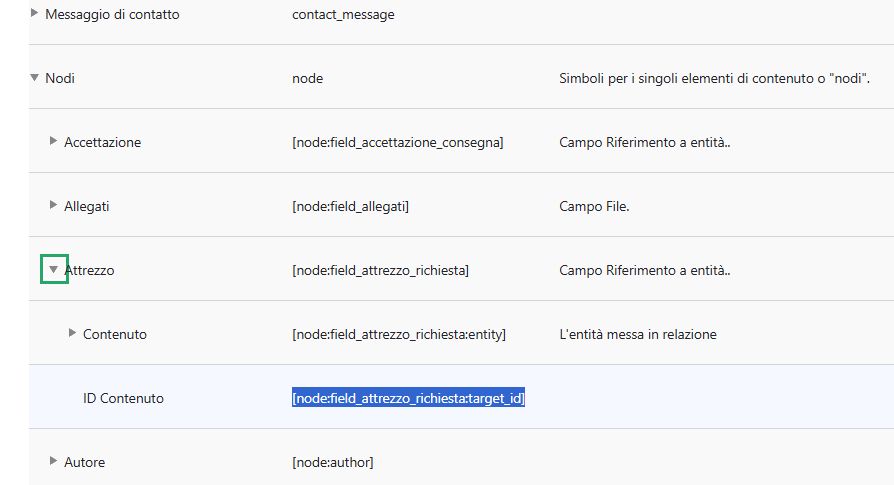This screenshot has height=485, width=894.
Task: Click the contact_message token name
Action: pyautogui.click(x=342, y=15)
